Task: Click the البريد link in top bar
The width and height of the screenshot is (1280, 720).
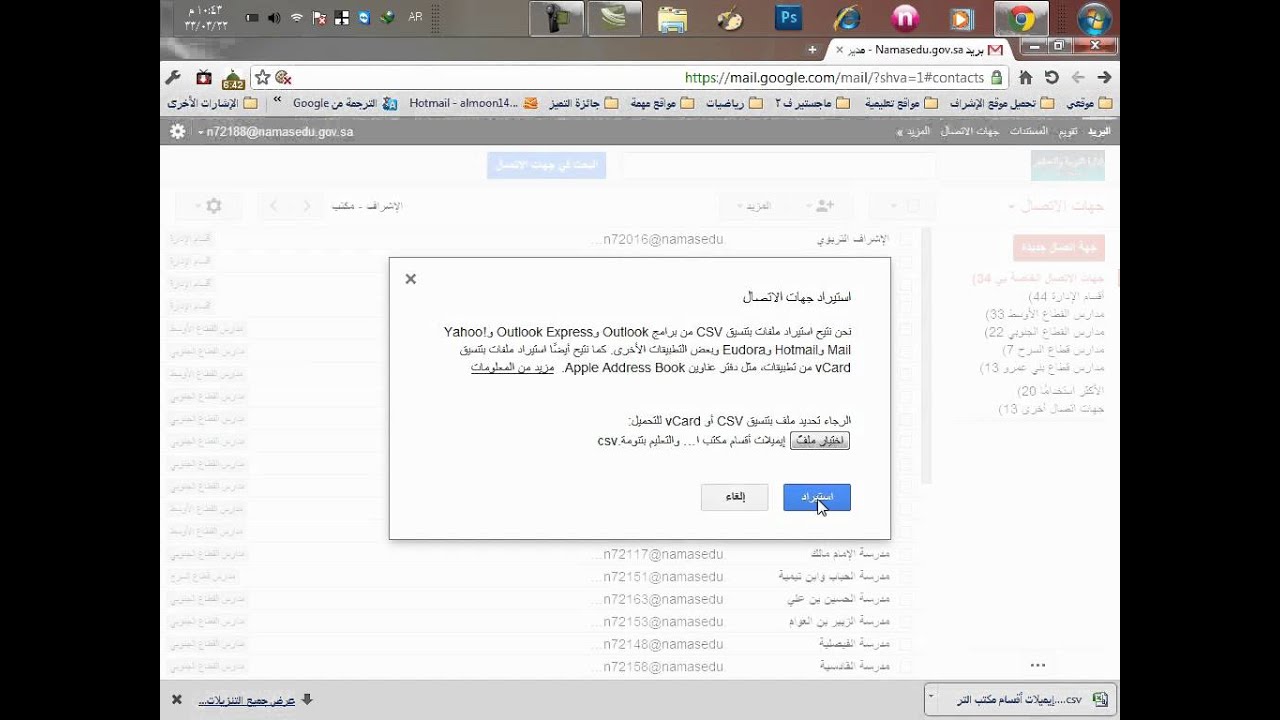Action: tap(1099, 131)
